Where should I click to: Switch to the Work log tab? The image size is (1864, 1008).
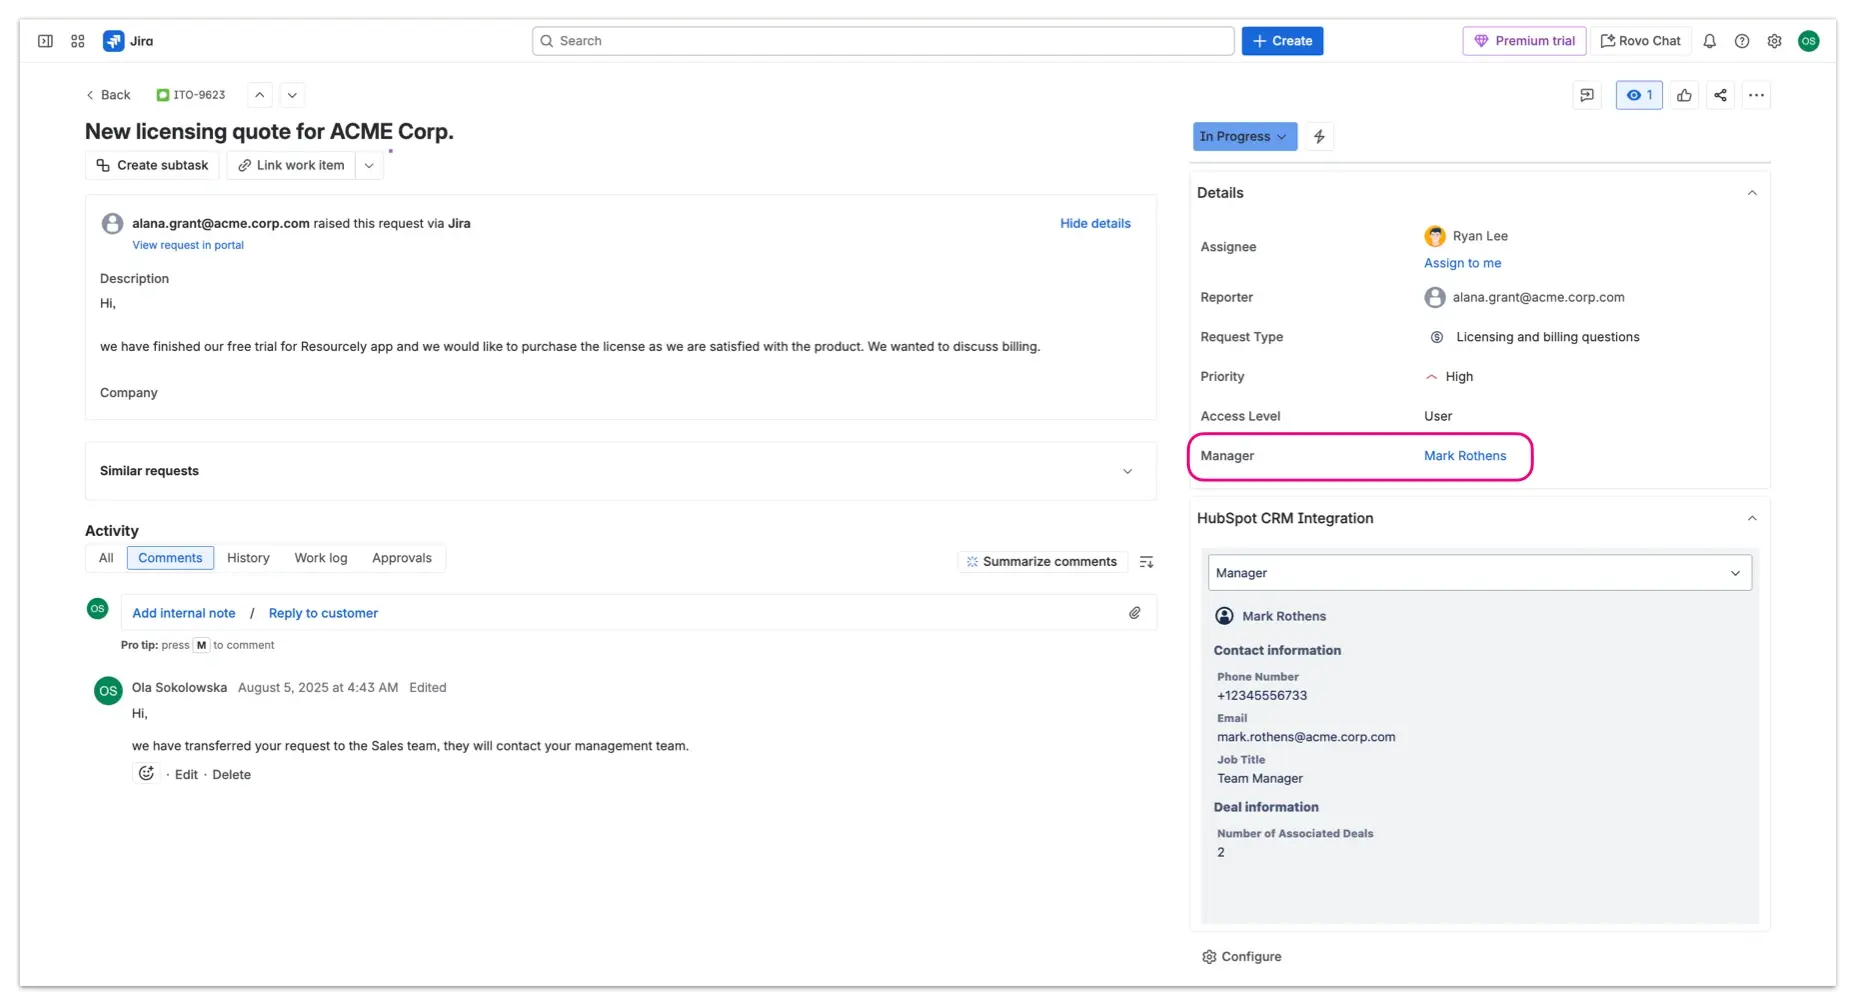[x=320, y=558]
